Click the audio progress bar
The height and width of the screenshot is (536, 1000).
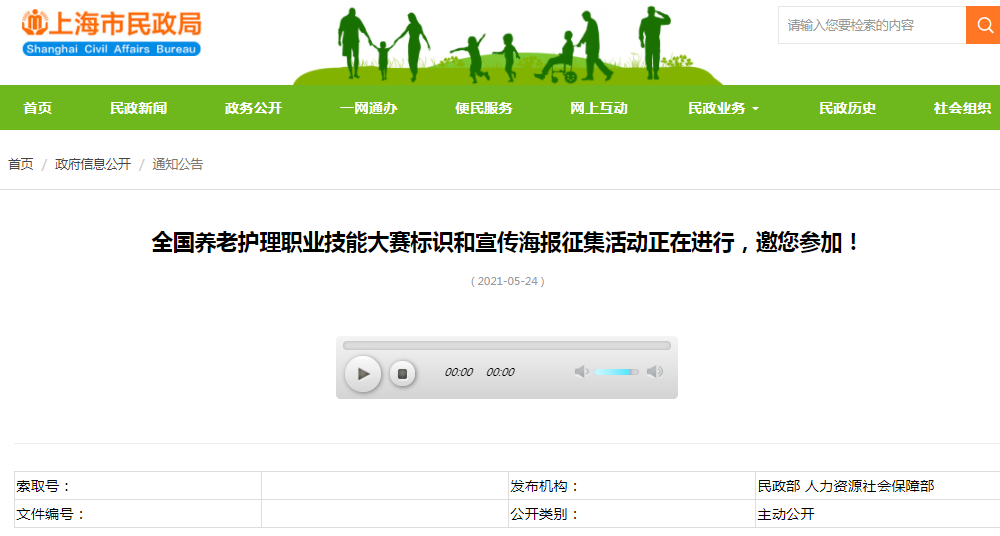(x=507, y=345)
